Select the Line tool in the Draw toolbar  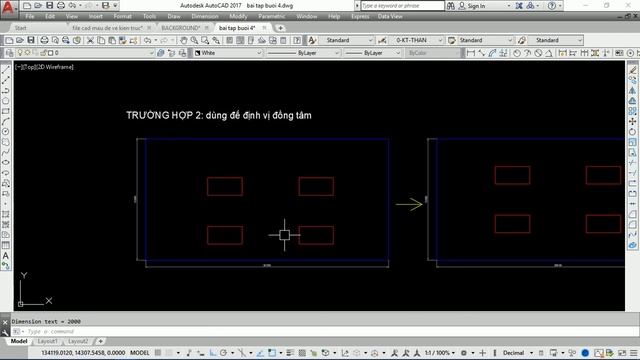coord(6,70)
